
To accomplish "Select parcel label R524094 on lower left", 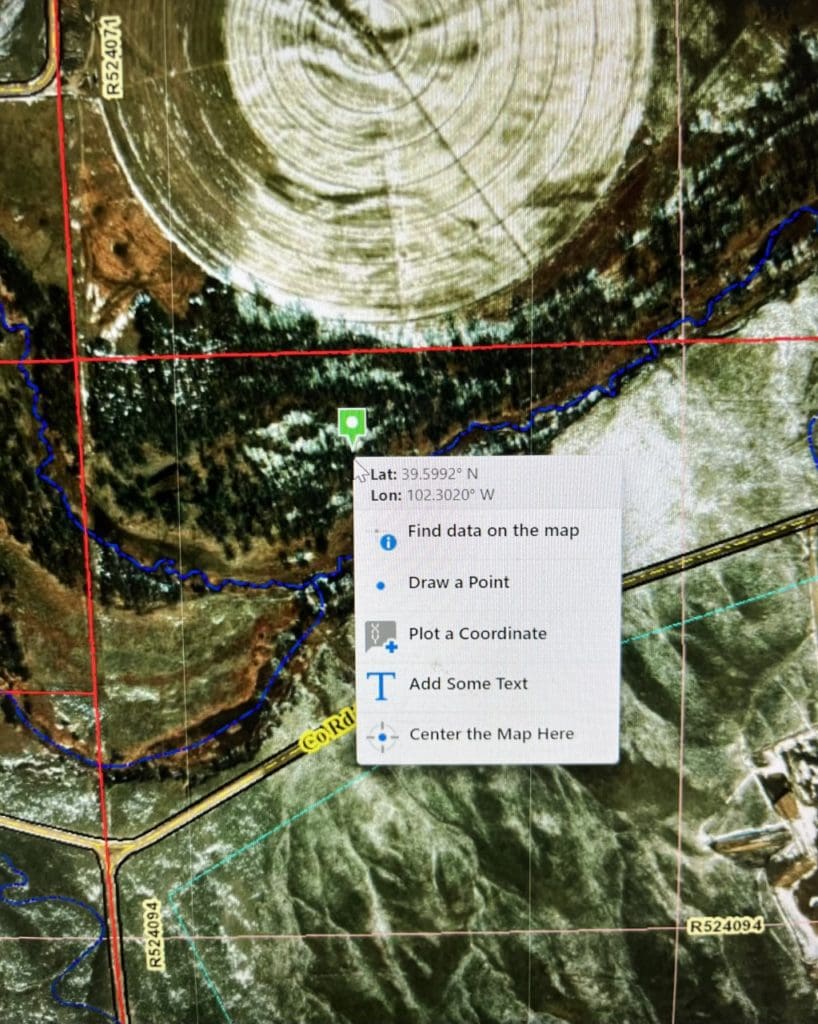I will point(152,935).
